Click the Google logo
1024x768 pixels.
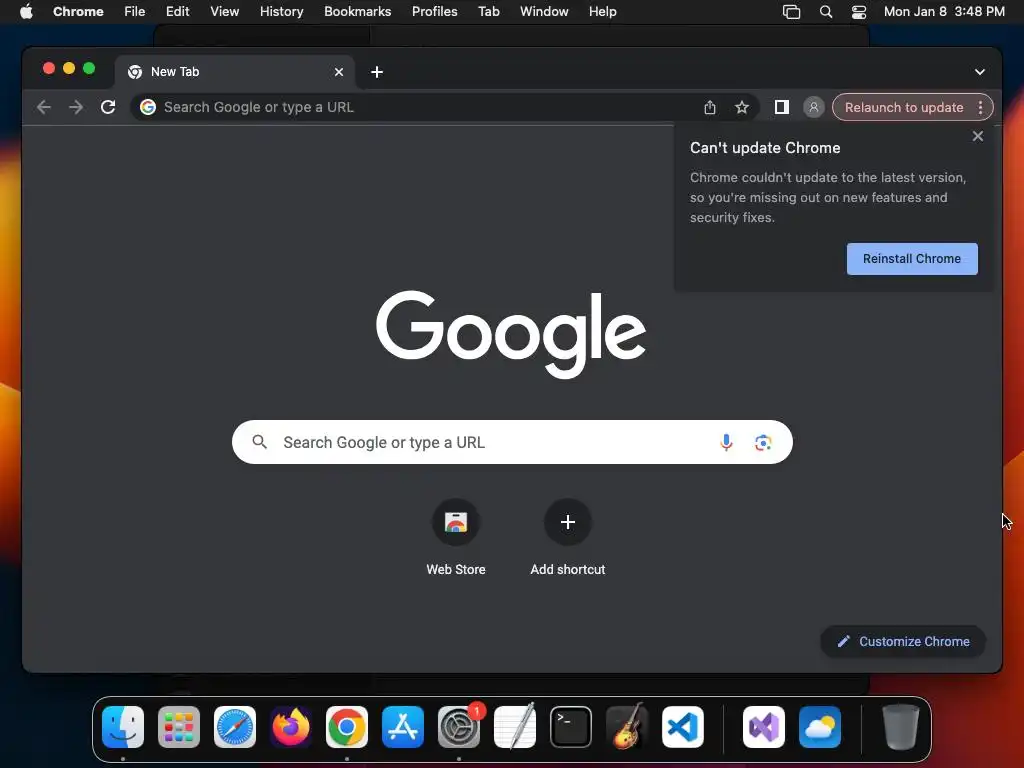511,334
